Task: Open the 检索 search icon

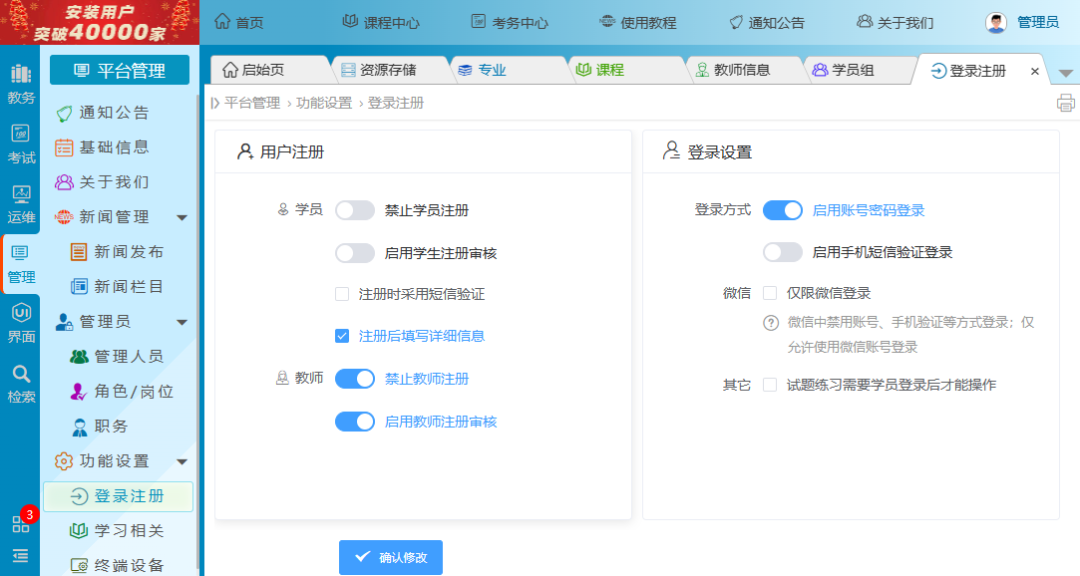Action: click(21, 384)
